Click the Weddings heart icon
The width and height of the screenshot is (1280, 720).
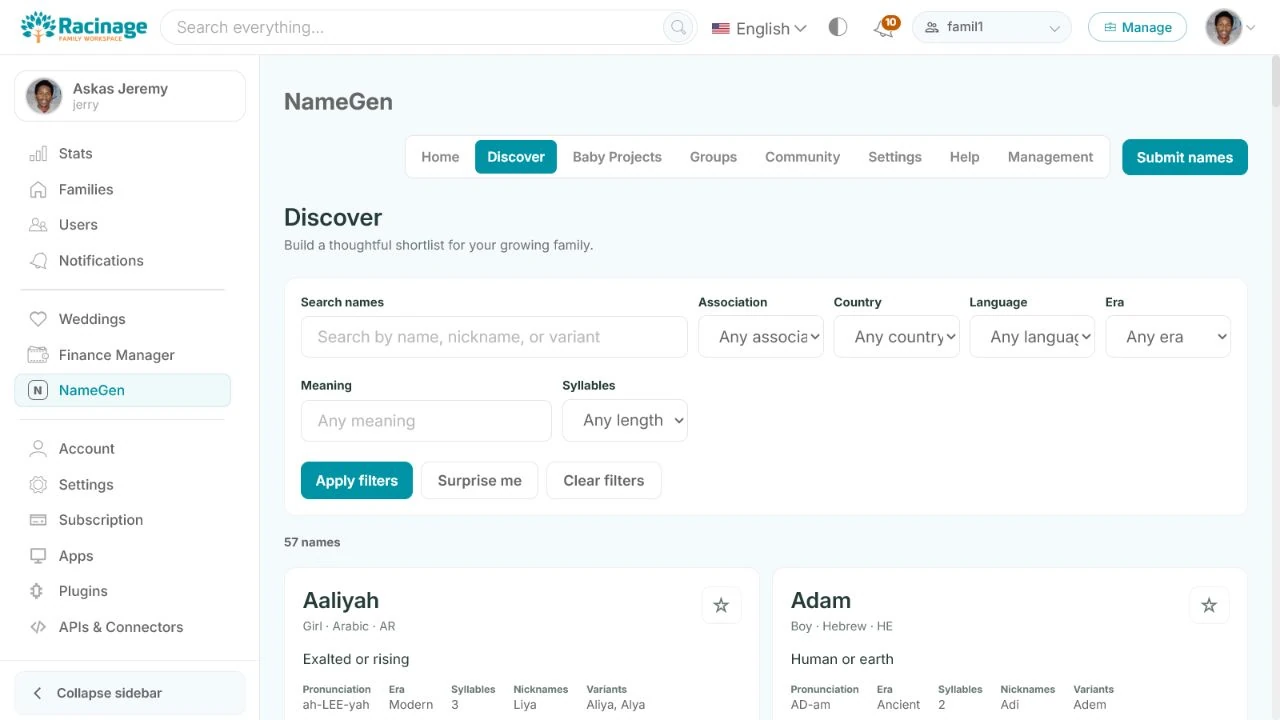(38, 319)
